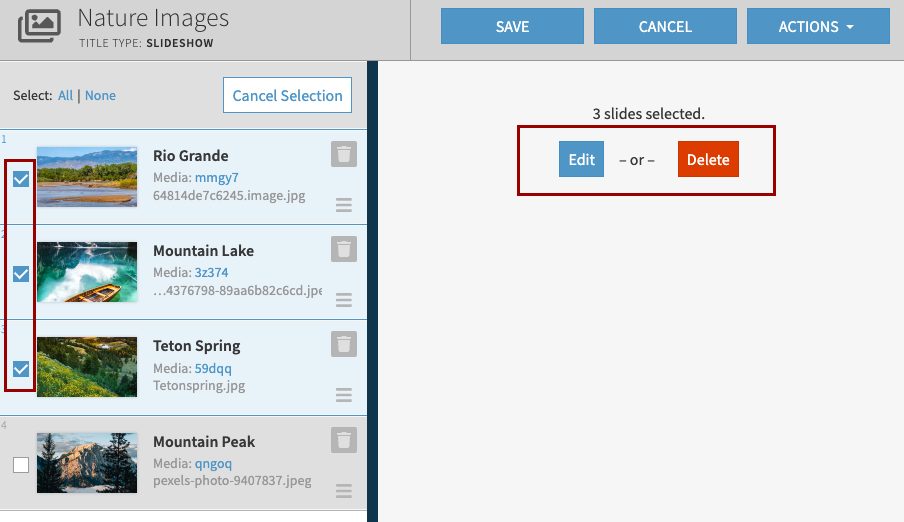Deselect the Mountain Lake checkbox
904x522 pixels.
(20, 274)
